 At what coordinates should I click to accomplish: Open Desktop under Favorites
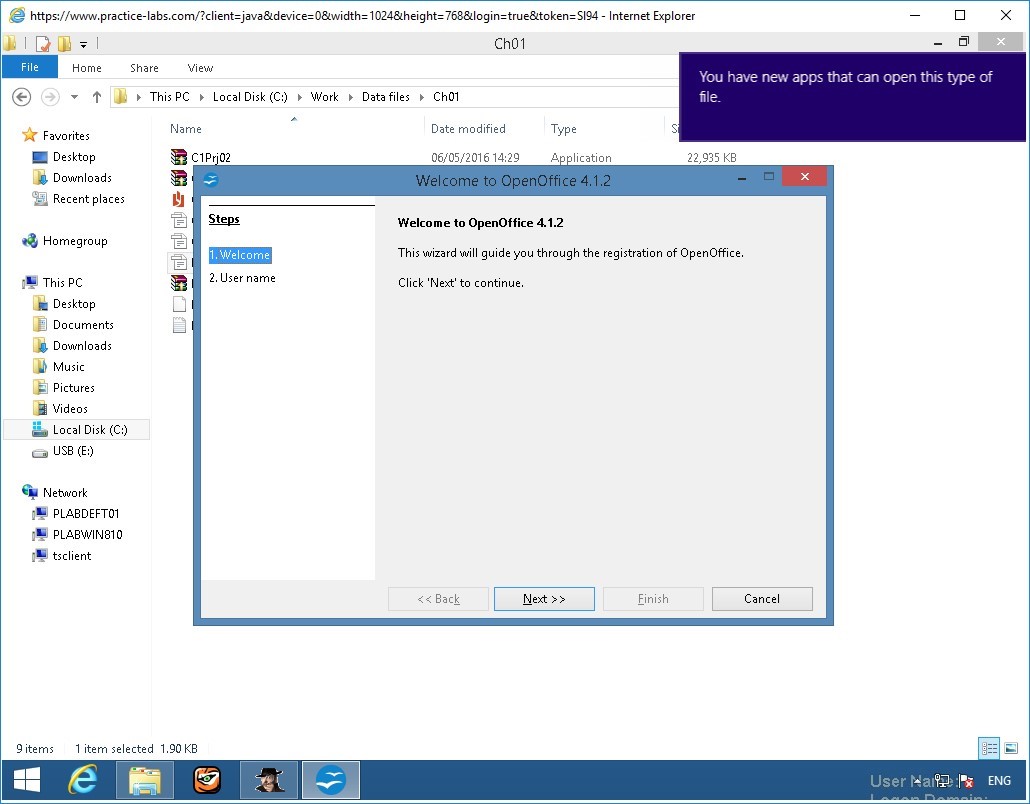[74, 157]
